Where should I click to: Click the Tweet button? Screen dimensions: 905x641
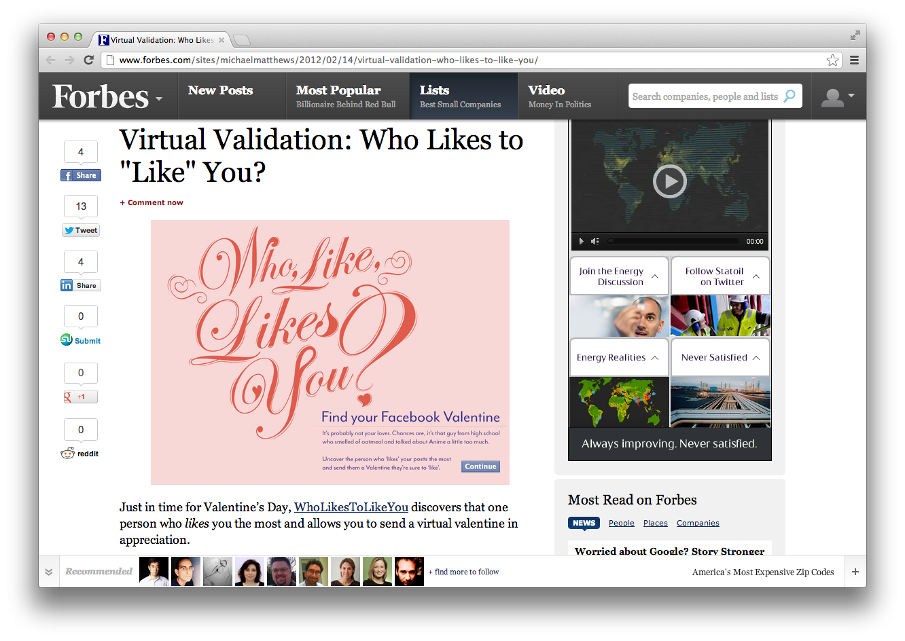81,230
